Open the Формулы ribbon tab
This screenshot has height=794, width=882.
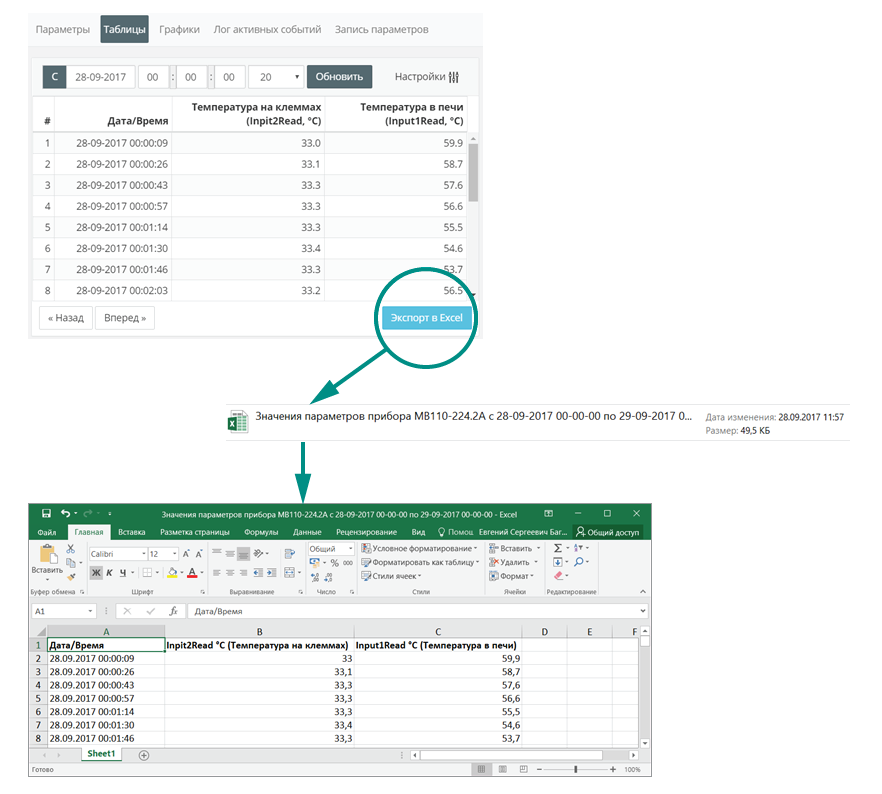point(260,532)
